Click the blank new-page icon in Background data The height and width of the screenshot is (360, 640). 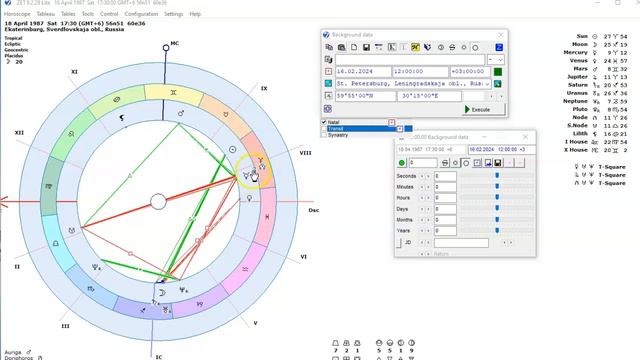pos(354,47)
